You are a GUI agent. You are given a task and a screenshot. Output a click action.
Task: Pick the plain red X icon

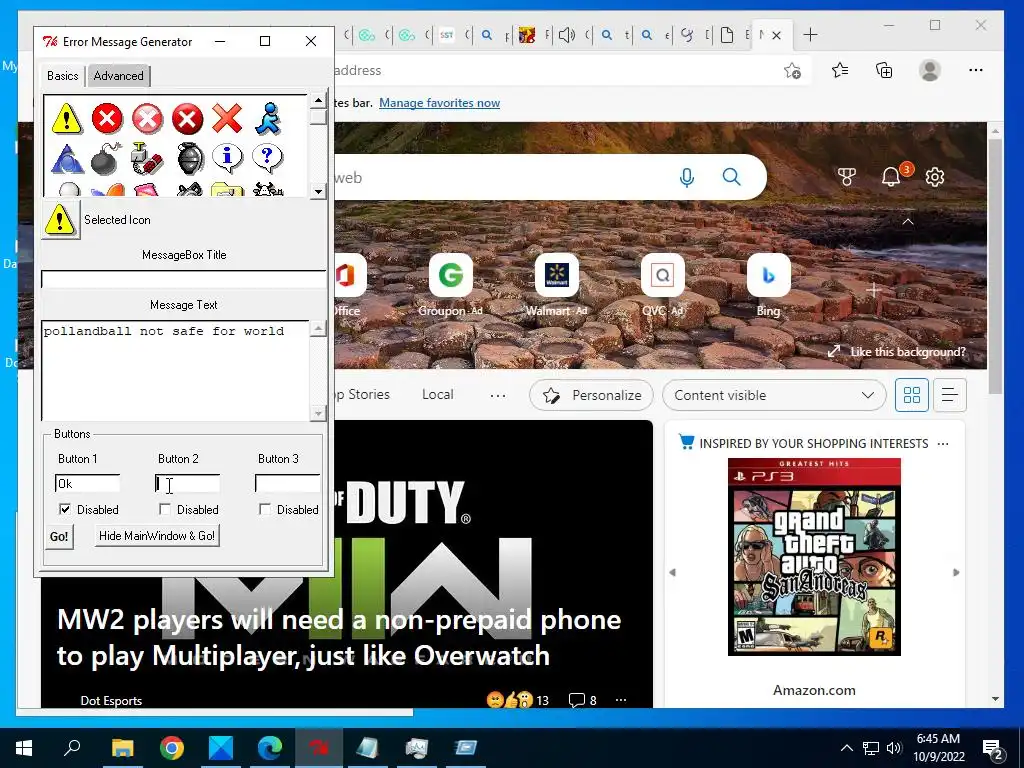227,119
